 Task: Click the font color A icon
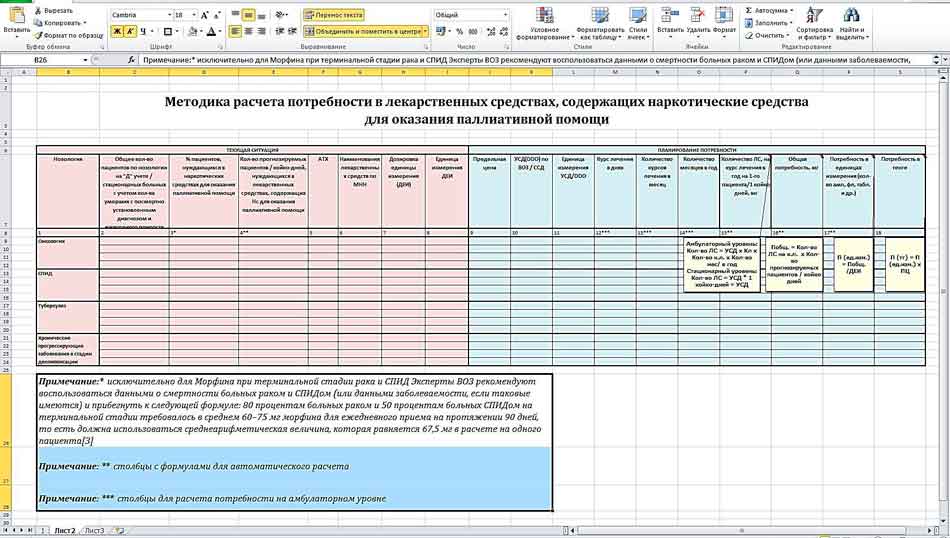coord(211,31)
